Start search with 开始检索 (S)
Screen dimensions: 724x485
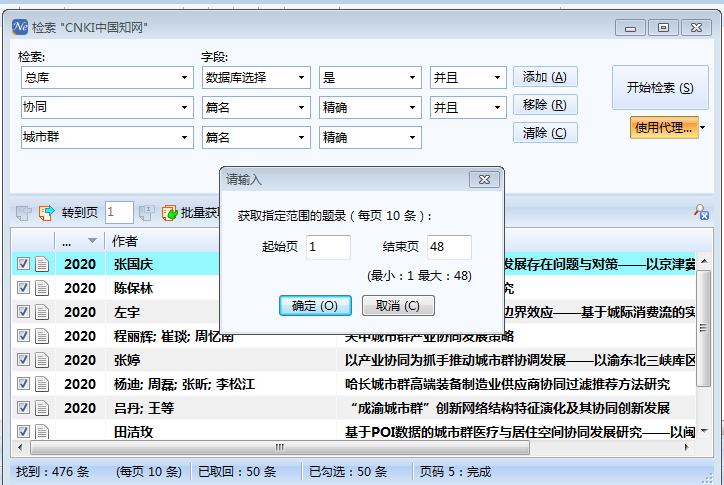coord(660,88)
